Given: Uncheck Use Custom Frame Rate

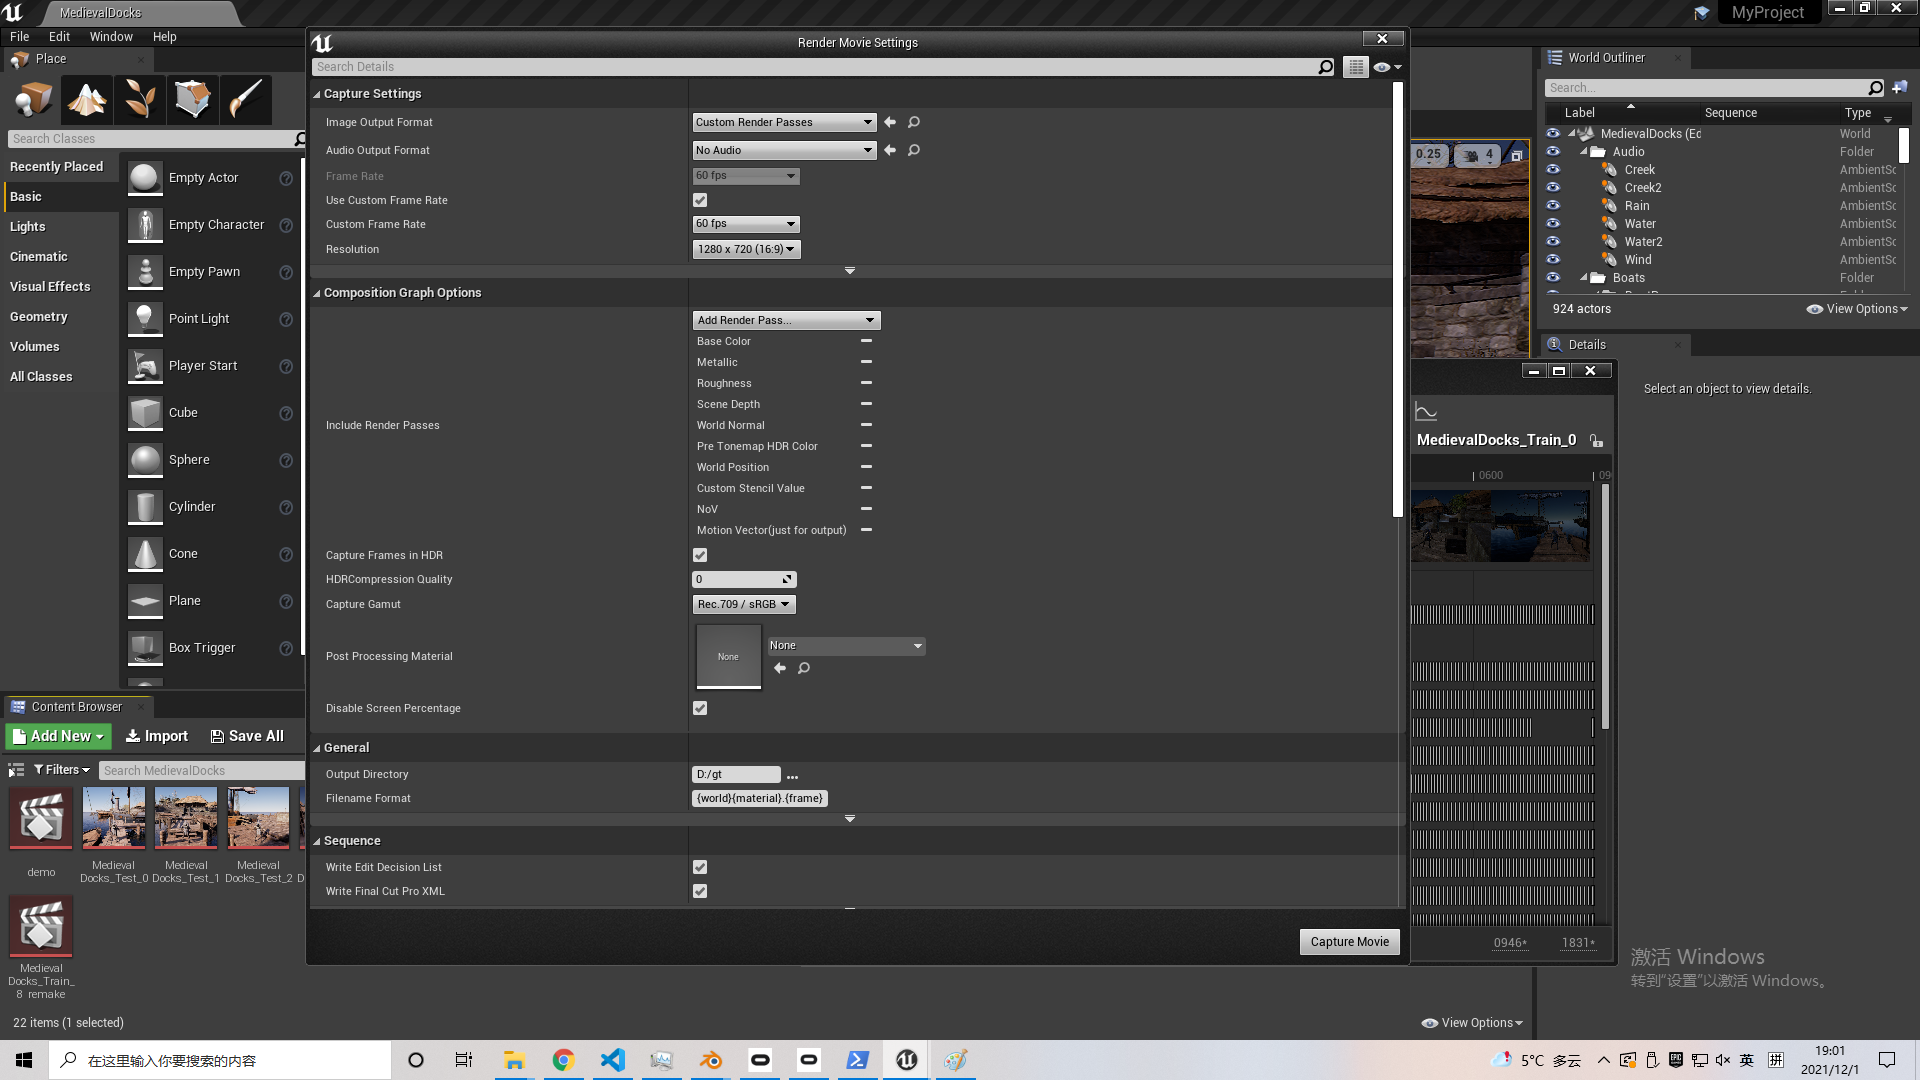Looking at the screenshot, I should 700,200.
